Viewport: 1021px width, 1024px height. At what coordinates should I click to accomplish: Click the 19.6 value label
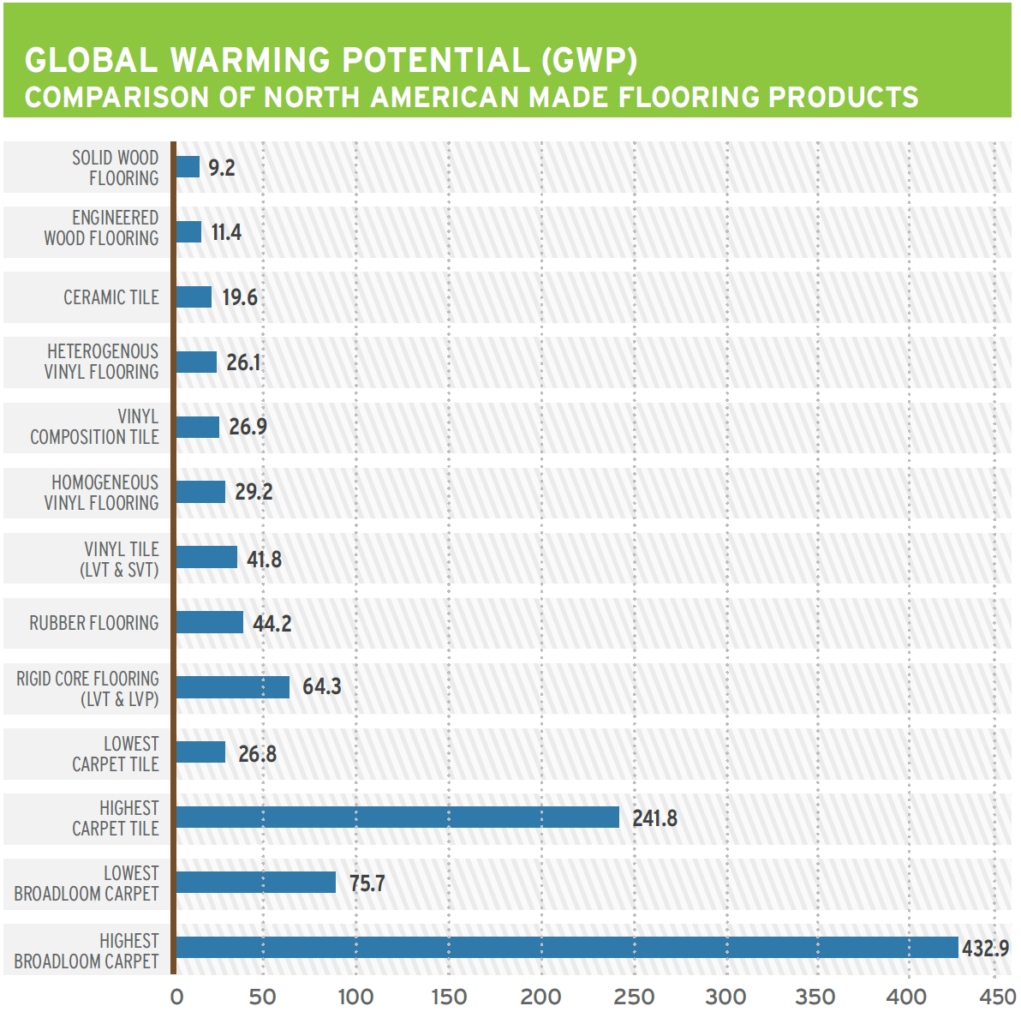[240, 297]
